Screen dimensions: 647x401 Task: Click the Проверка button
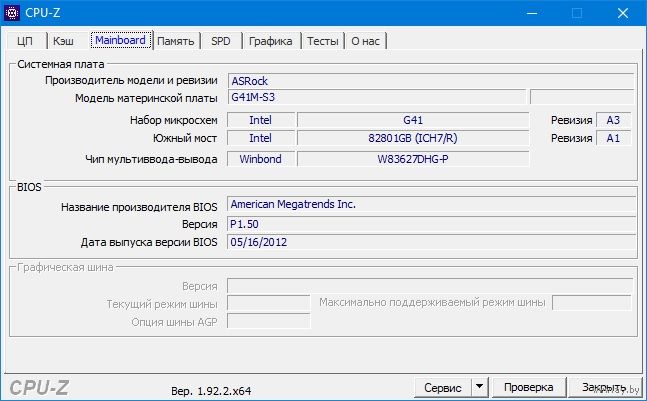click(x=529, y=387)
